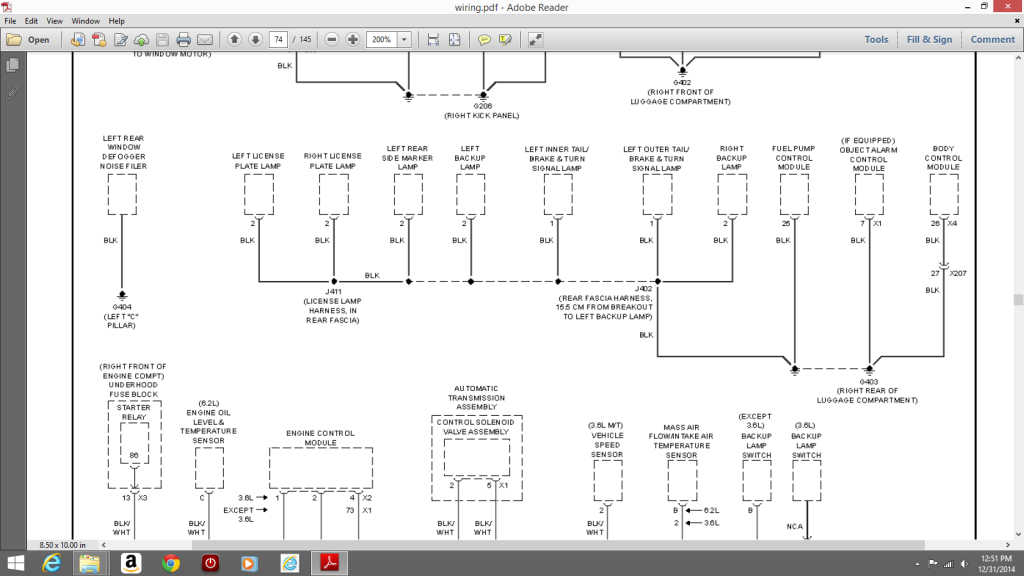Expand the Tools pane
Viewport: 1024px width, 576px height.
coord(876,40)
